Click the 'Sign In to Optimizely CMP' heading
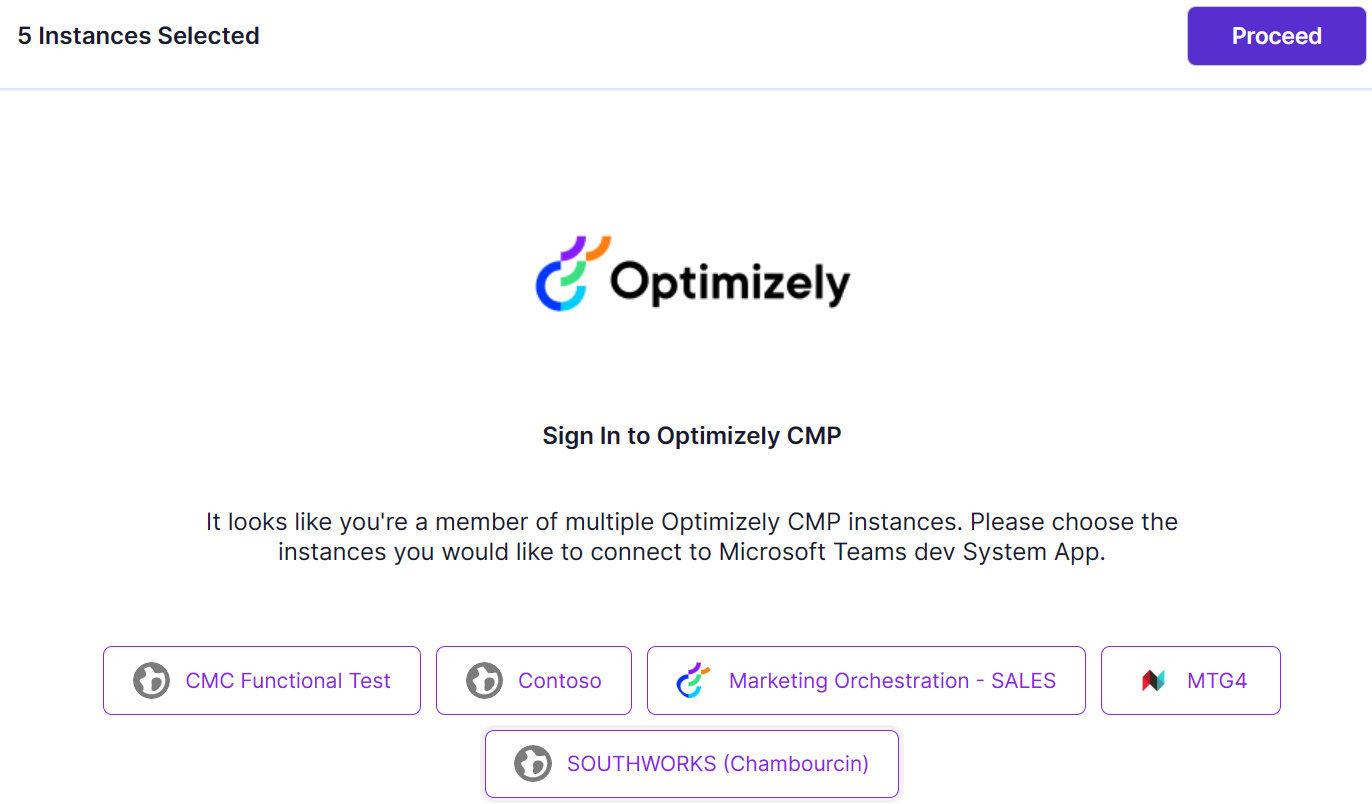Image resolution: width=1372 pixels, height=804 pixels. tap(692, 436)
